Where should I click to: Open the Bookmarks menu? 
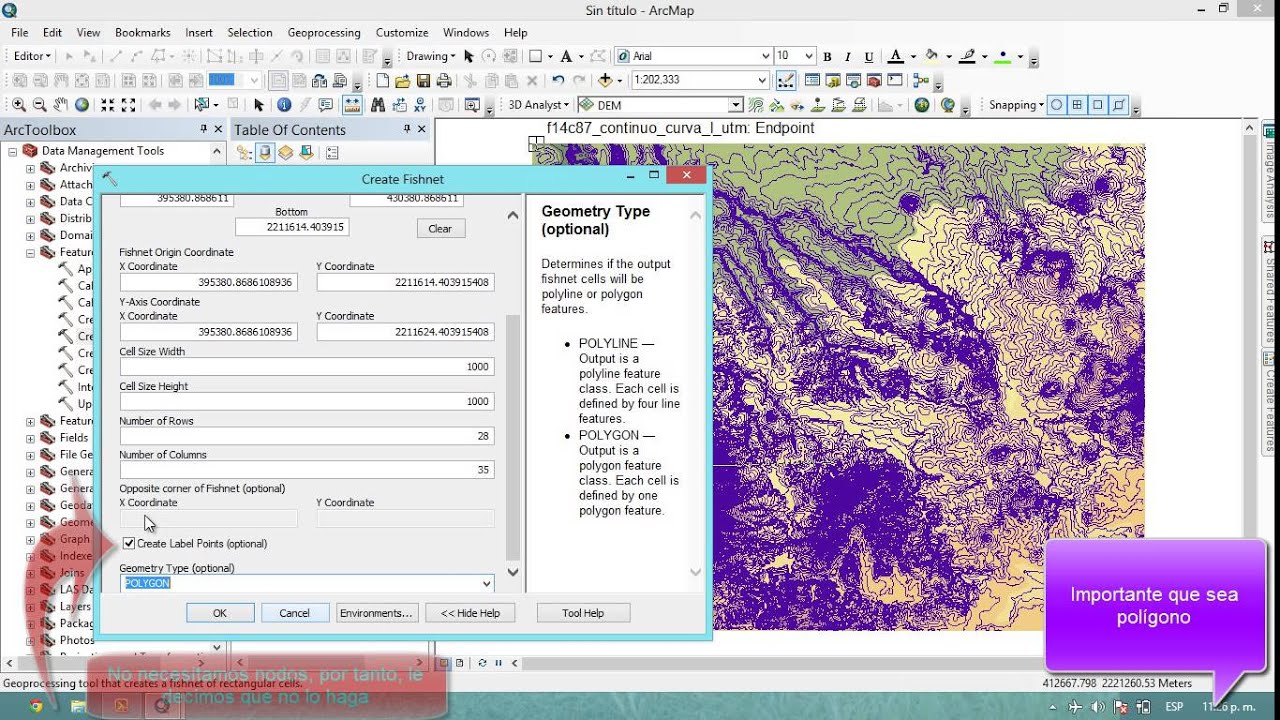(x=142, y=33)
